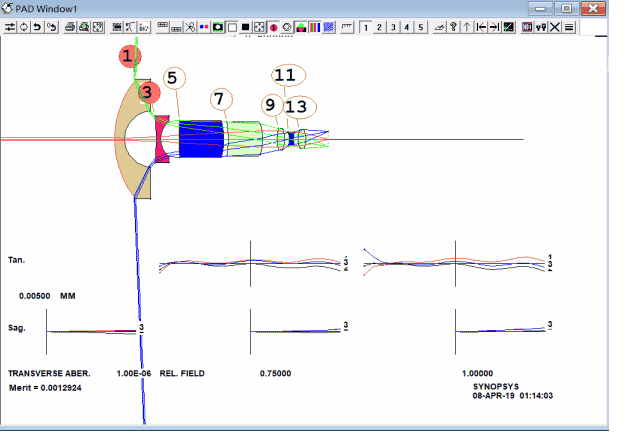Click the camera snapshot icon
Screen dimensions: 627x442
point(218,27)
